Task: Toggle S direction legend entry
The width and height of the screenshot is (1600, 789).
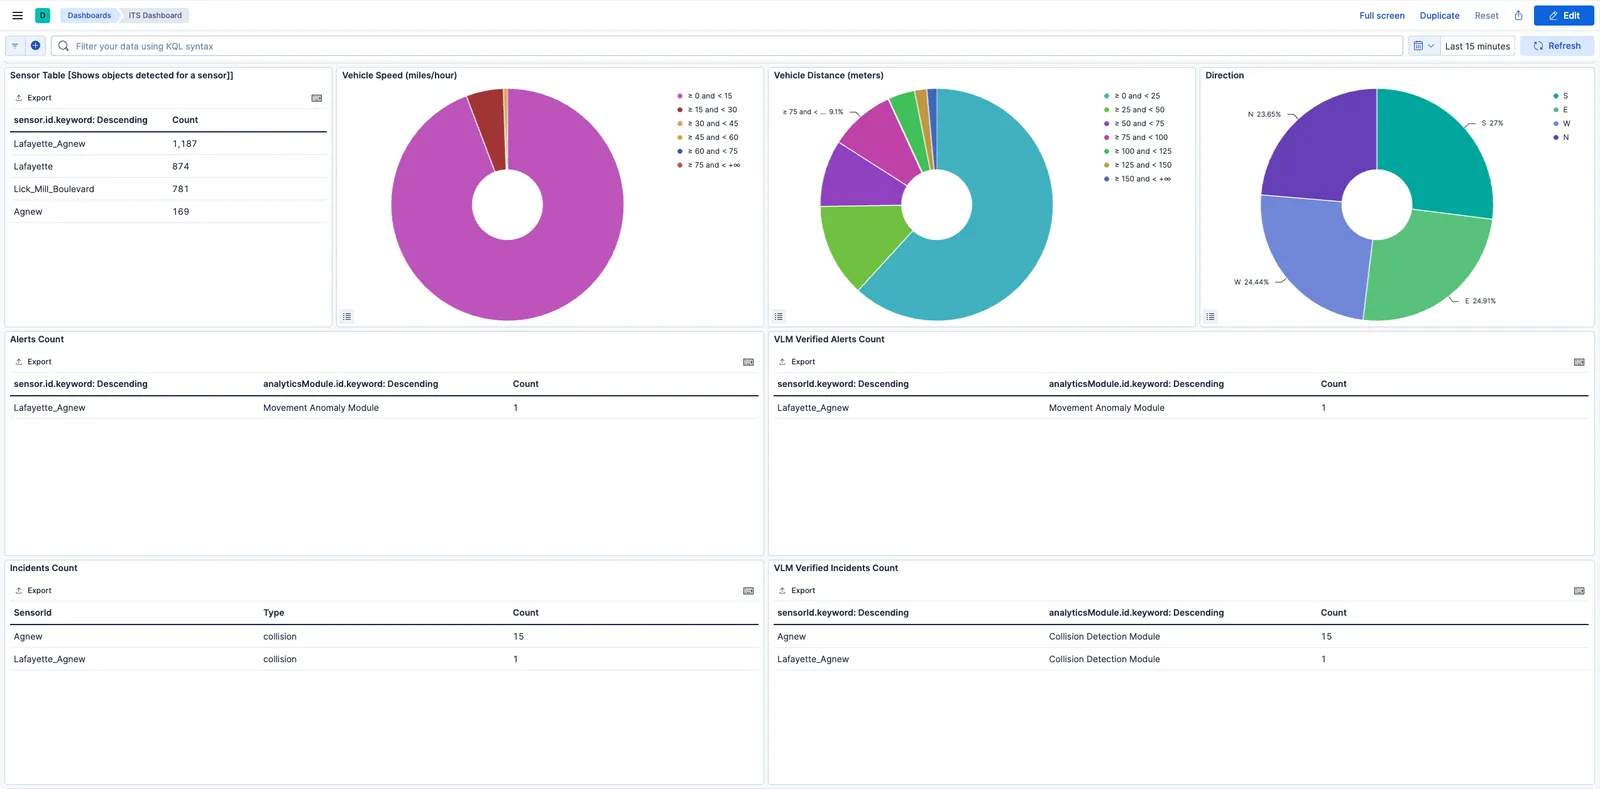Action: 1560,96
